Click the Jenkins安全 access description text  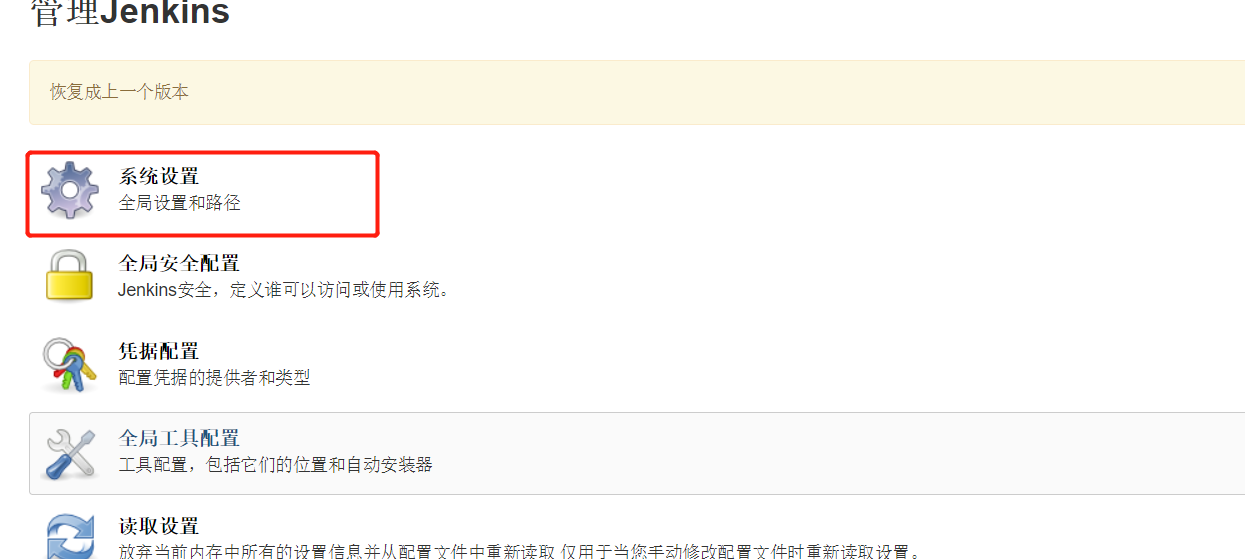284,291
